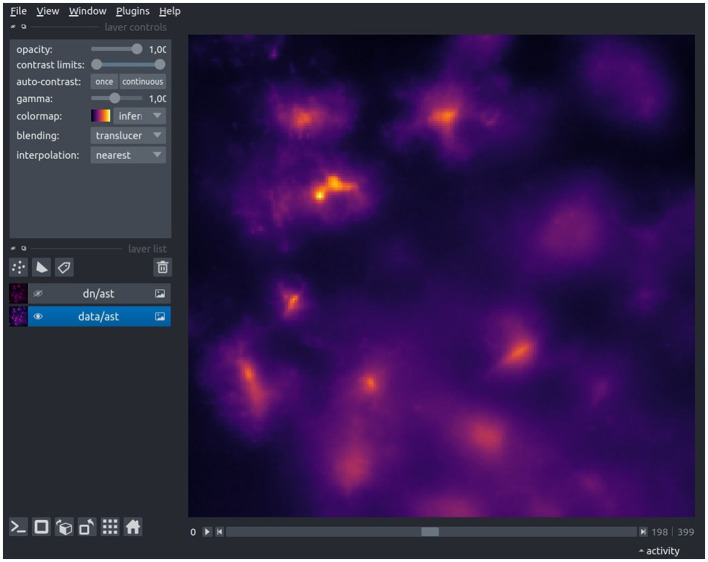Step forward one frame on slider

[x=643, y=532]
